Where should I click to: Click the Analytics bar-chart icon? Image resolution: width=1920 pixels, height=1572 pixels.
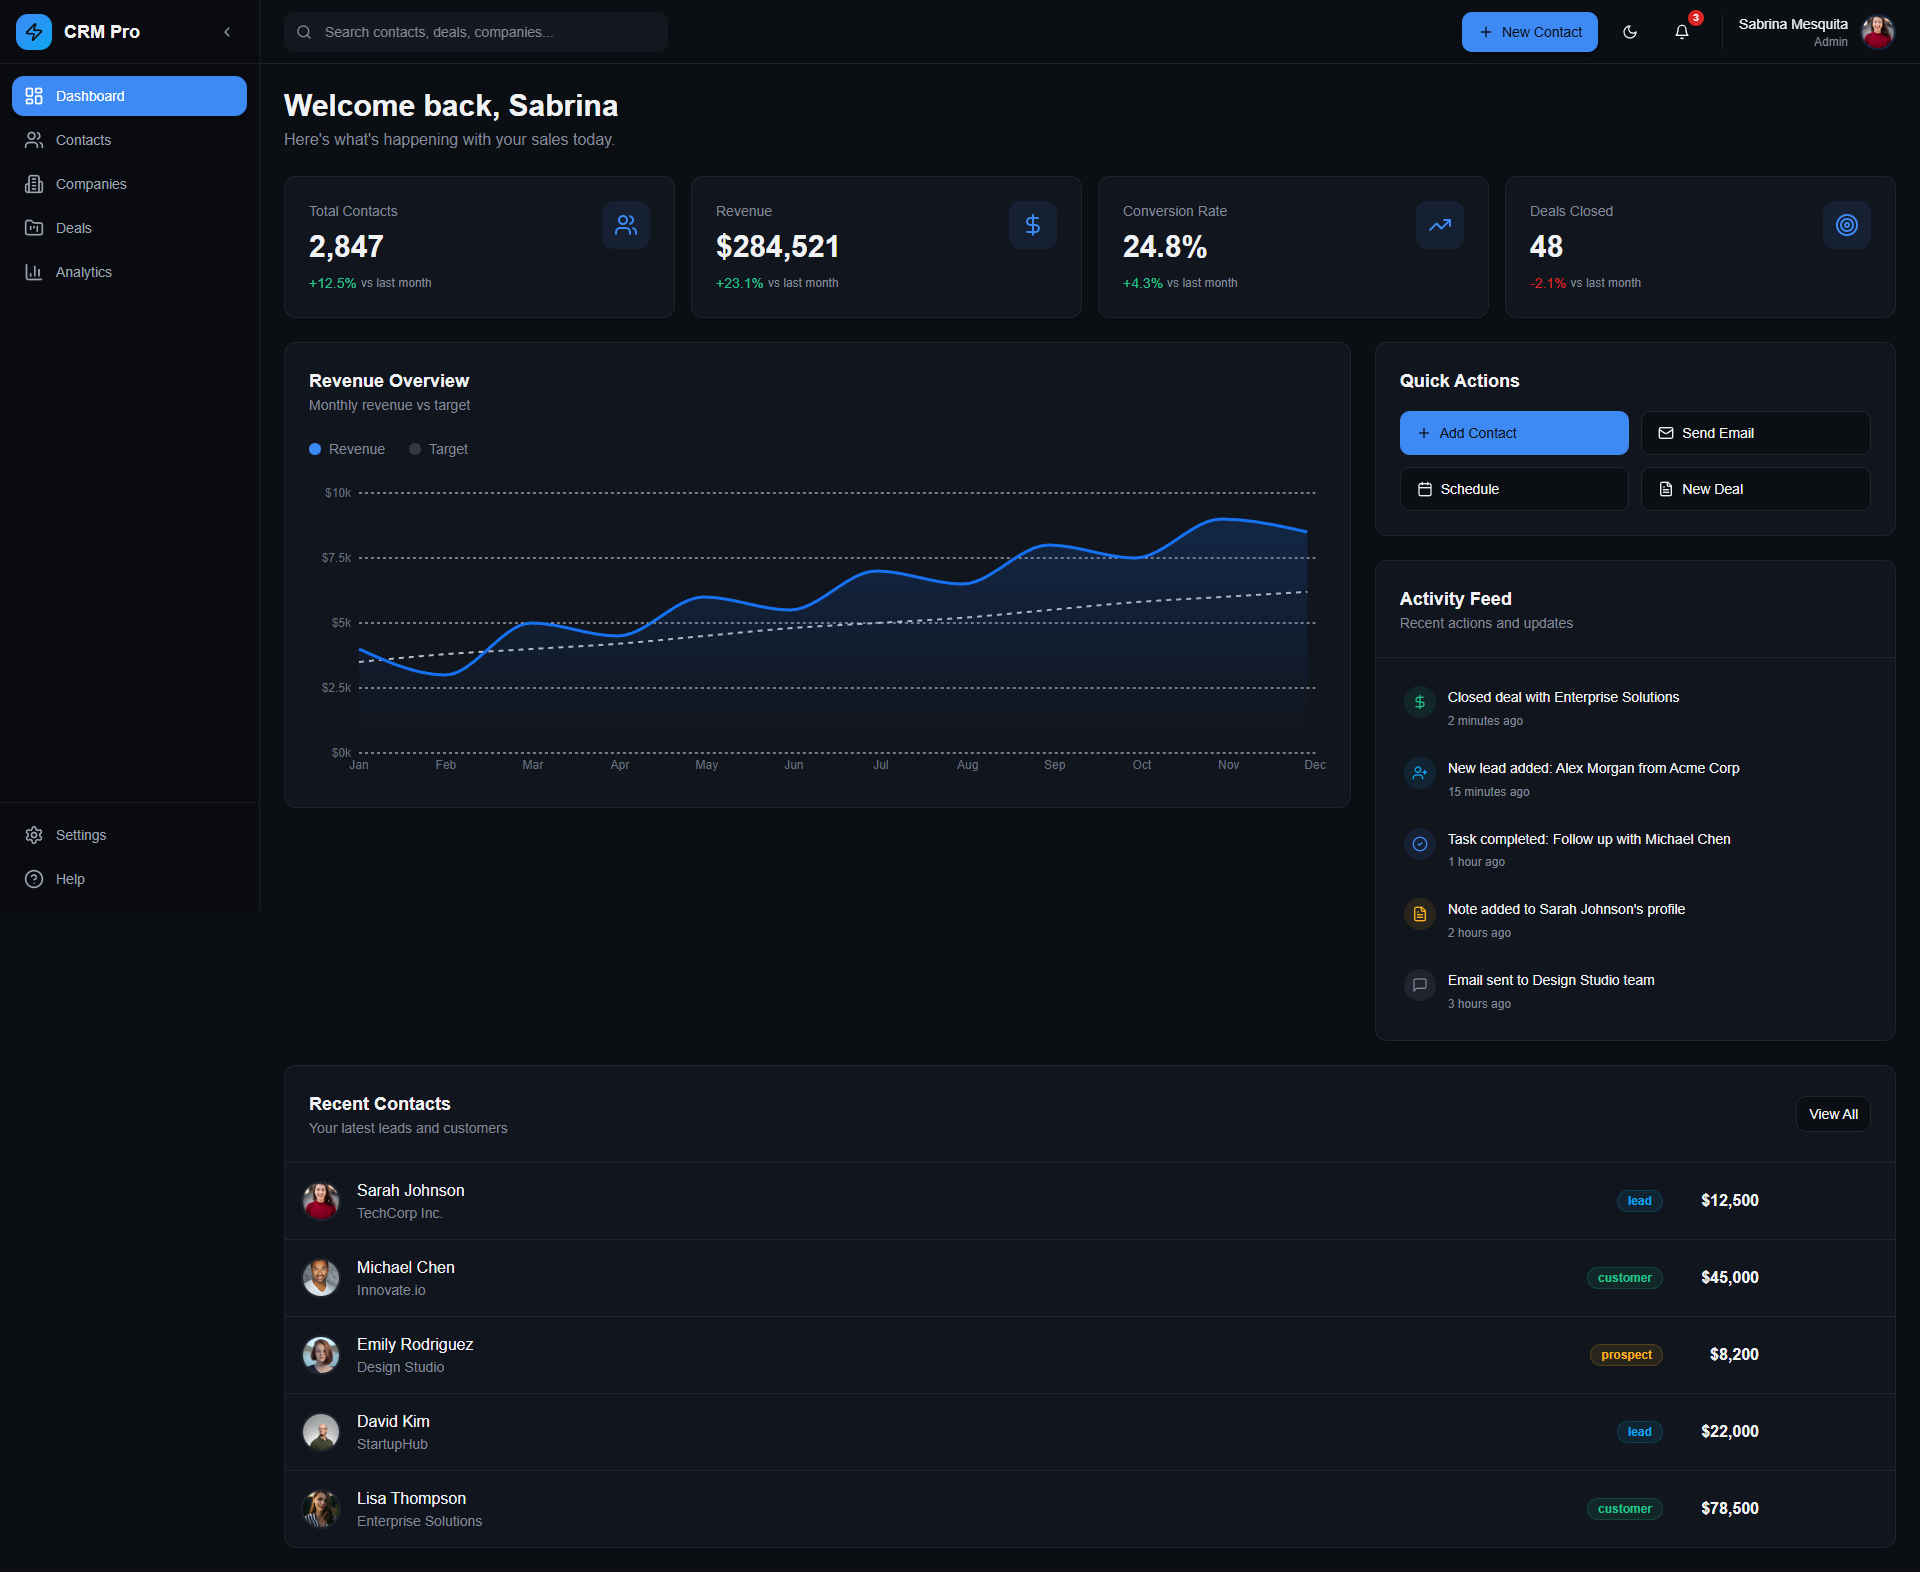tap(33, 271)
